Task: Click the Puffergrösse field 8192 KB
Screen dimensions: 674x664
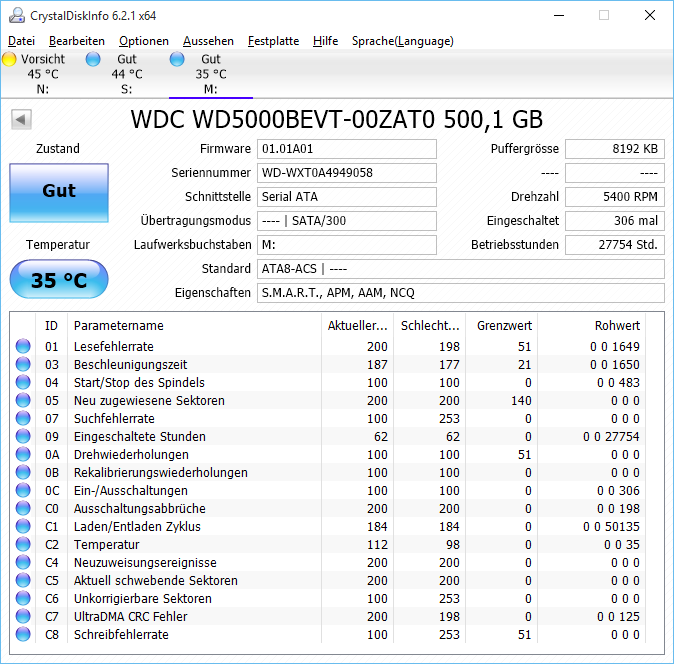Action: pyautogui.click(x=615, y=149)
